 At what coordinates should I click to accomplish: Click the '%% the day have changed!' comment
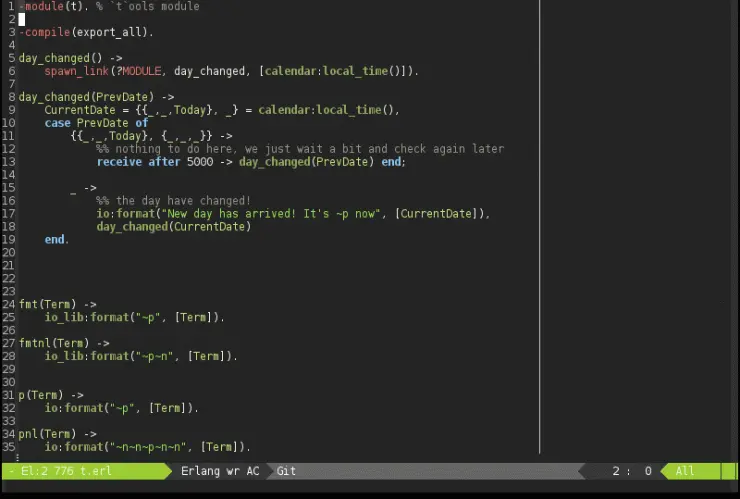coord(174,201)
